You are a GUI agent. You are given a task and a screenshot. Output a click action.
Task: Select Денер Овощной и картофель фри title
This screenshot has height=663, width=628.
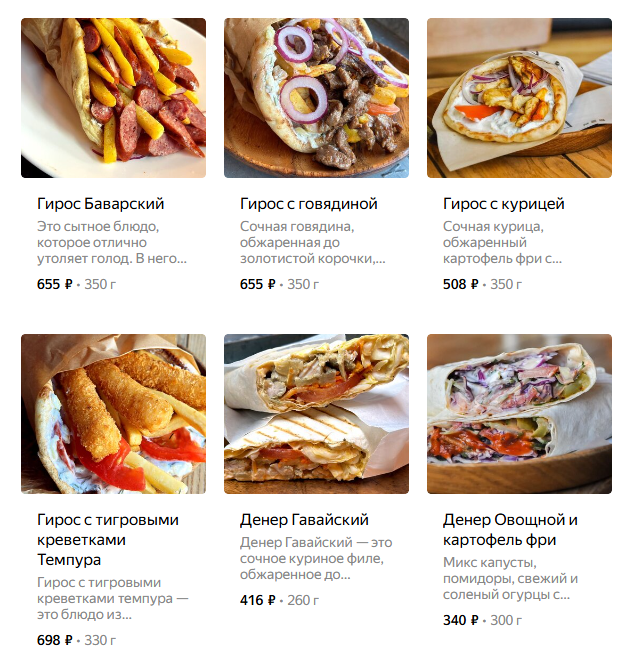510,530
